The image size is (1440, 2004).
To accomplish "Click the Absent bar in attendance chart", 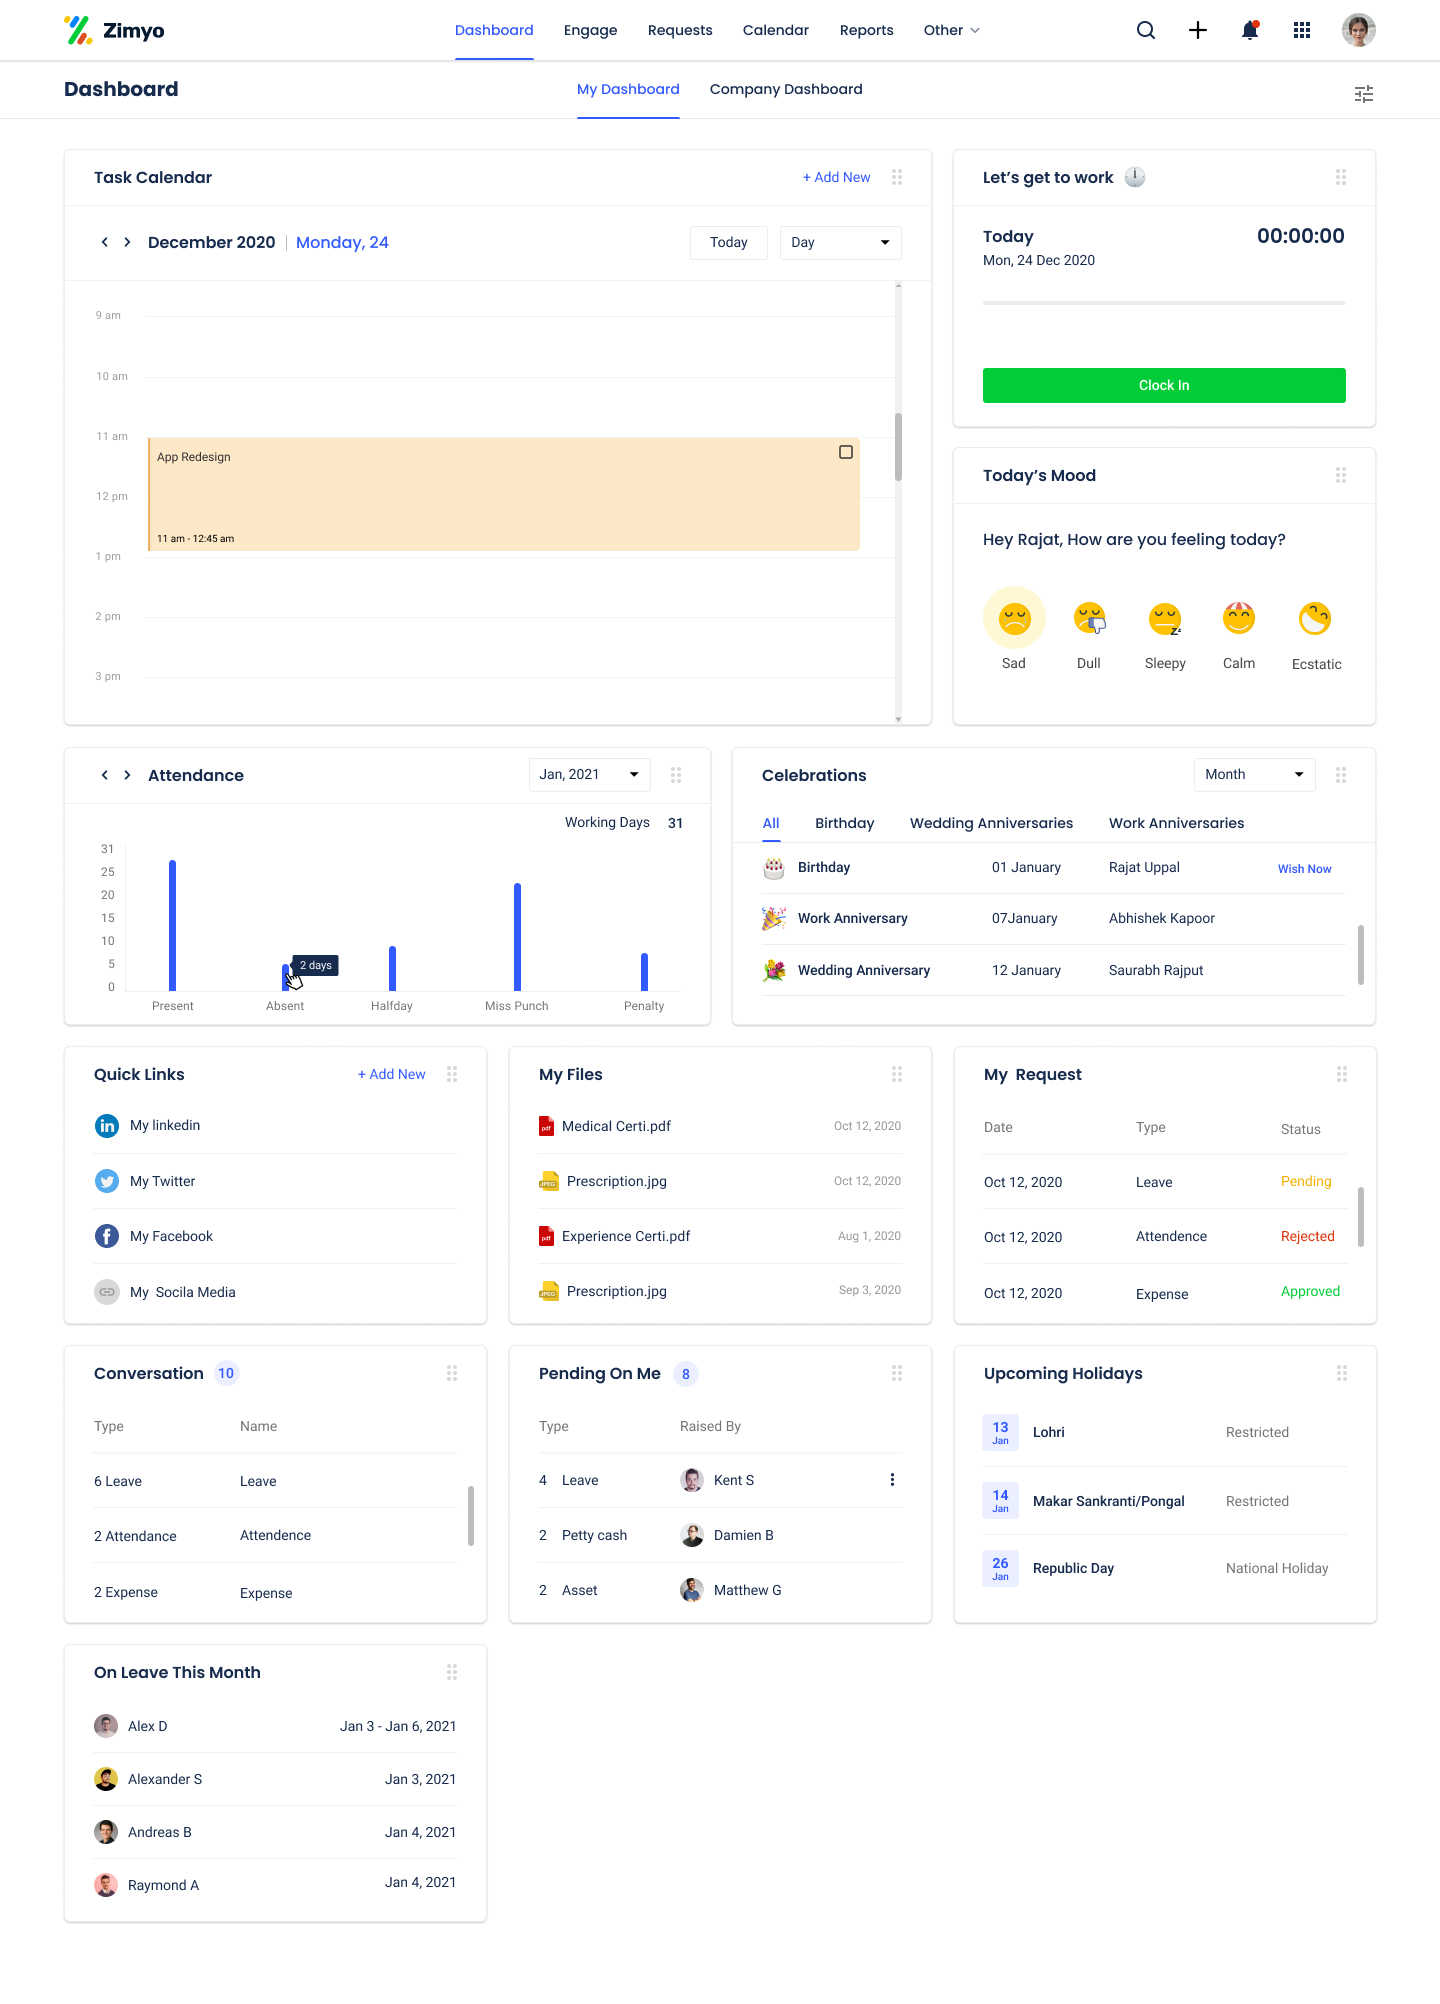I will [285, 977].
